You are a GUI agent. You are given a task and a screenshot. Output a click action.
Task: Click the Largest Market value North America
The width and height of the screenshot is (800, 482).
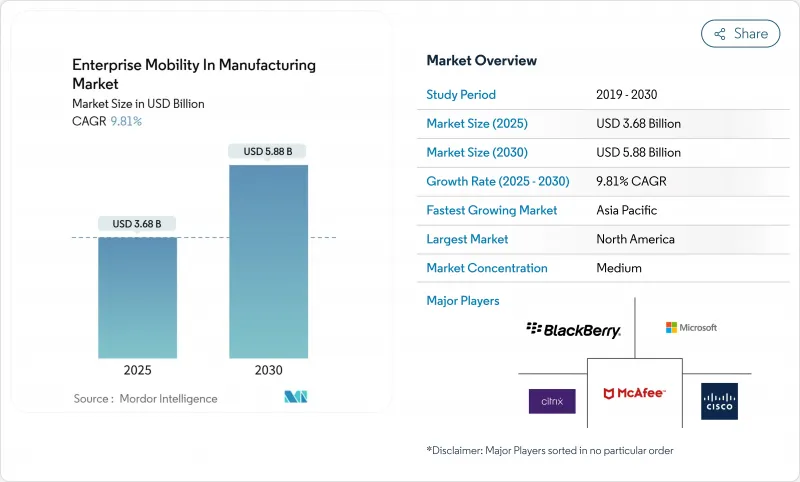(635, 239)
